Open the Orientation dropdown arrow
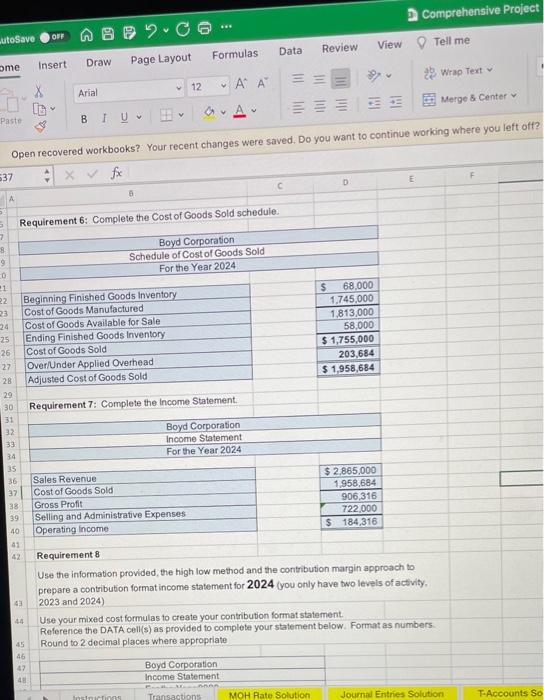 coord(388,75)
